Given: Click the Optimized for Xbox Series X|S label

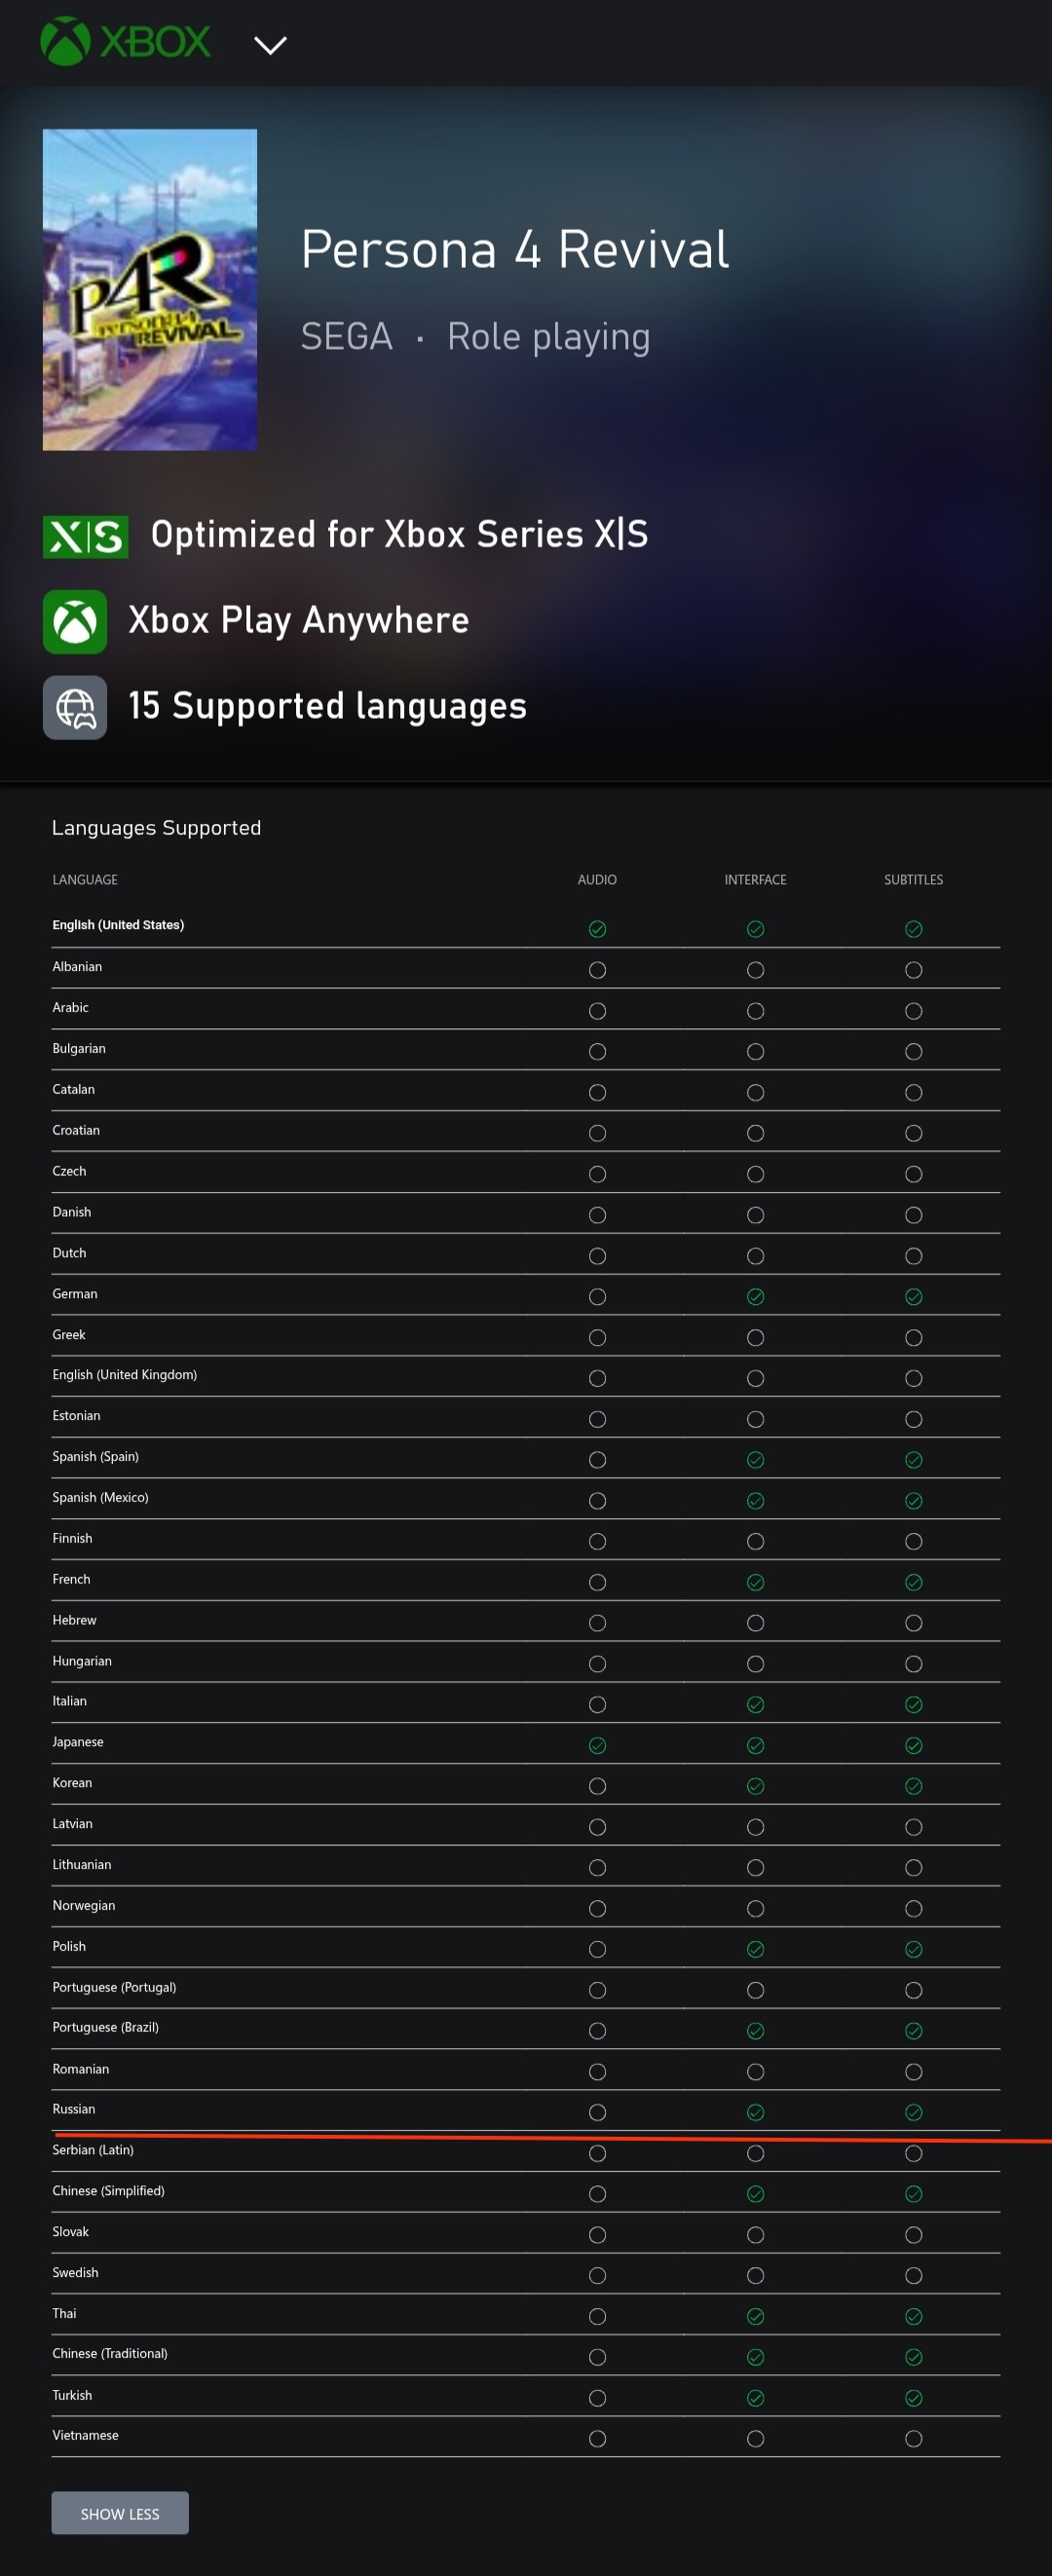Looking at the screenshot, I should (399, 534).
